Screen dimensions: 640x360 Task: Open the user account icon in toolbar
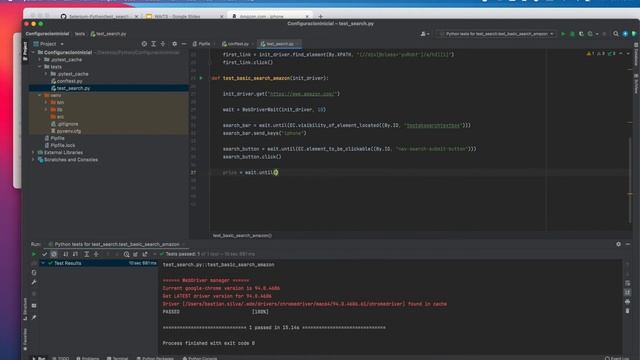(424, 34)
